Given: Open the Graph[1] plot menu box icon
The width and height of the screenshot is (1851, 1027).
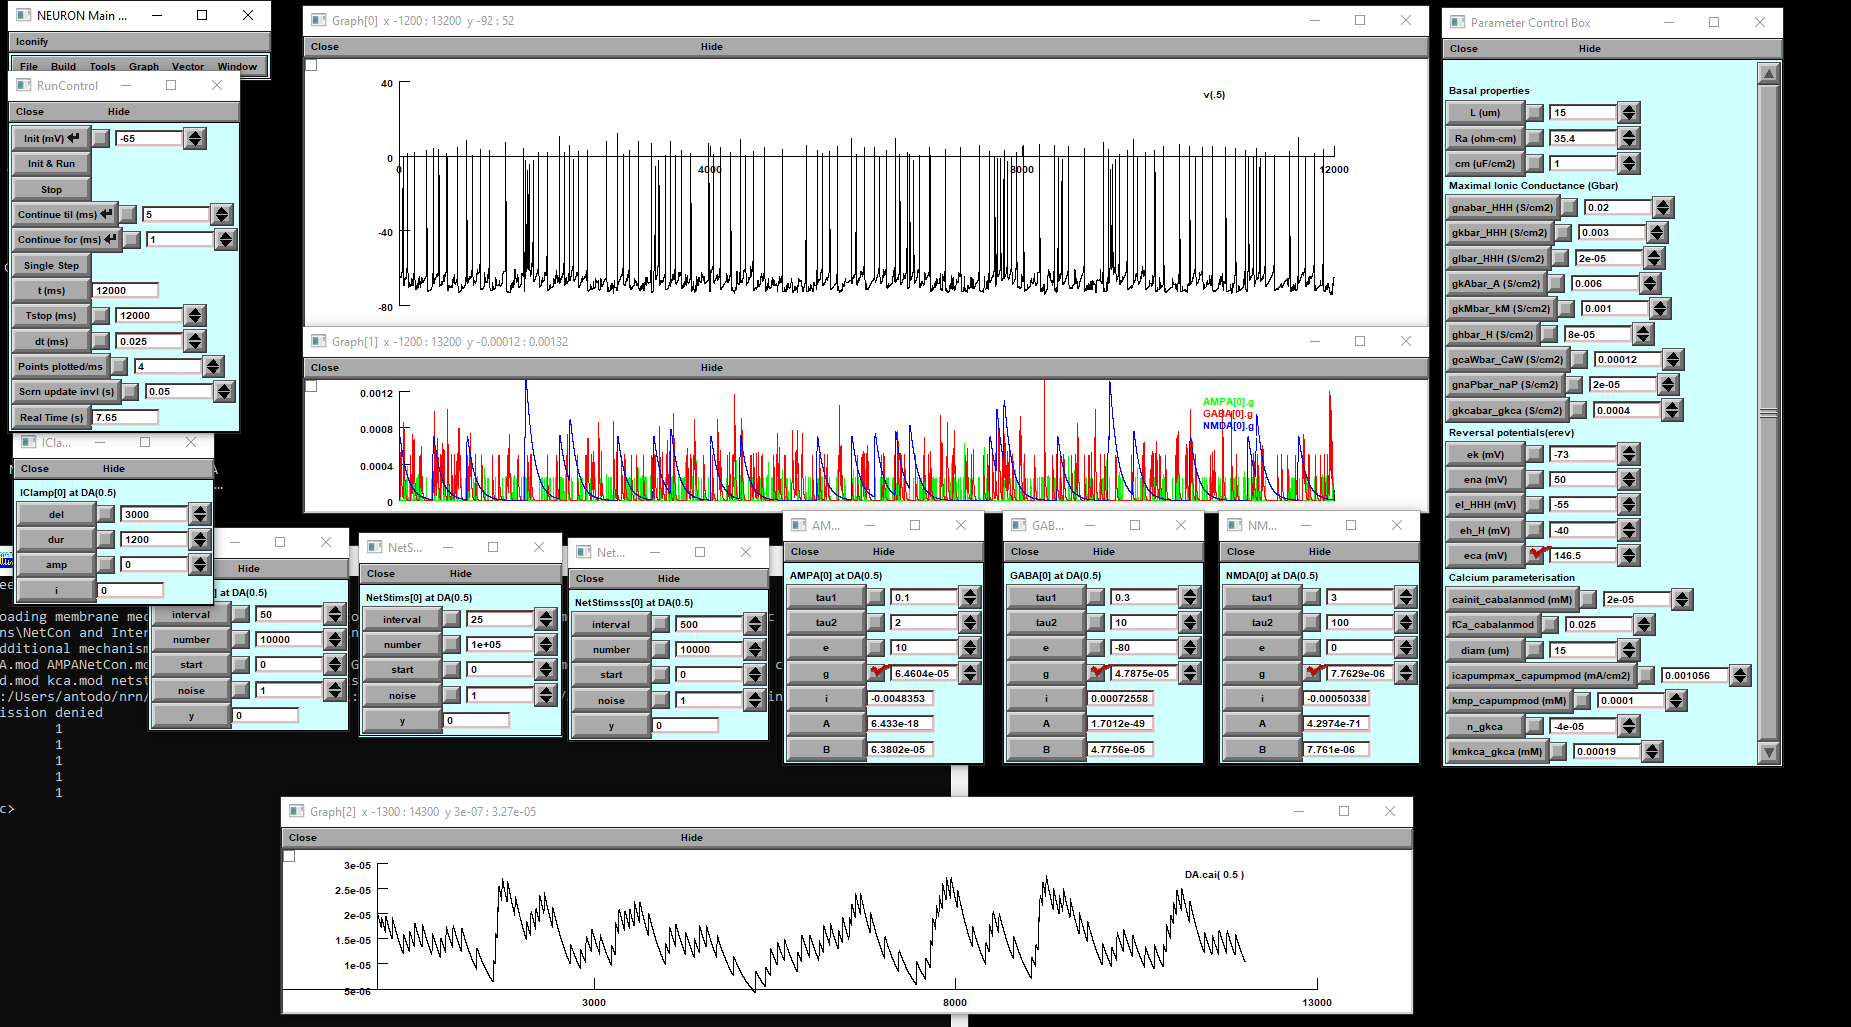Looking at the screenshot, I should [x=310, y=385].
